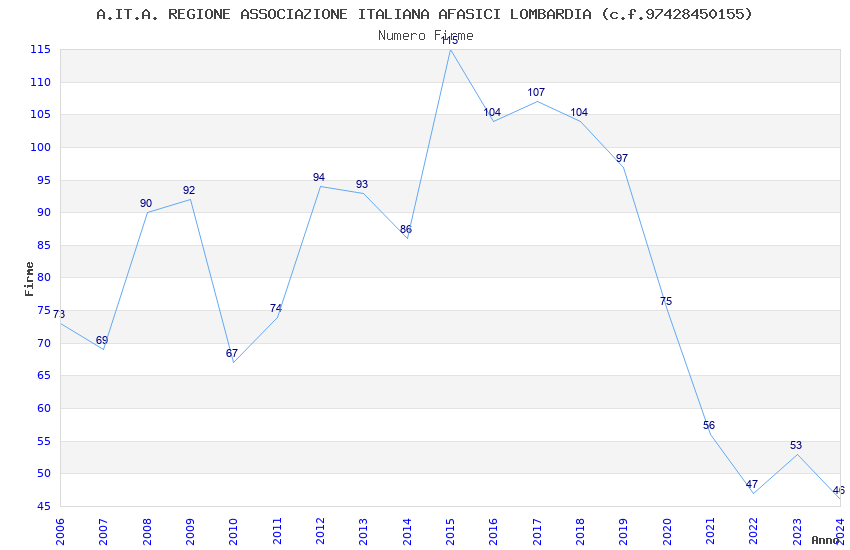Click x-axis year 2011
The image size is (850, 550).
click(x=277, y=531)
